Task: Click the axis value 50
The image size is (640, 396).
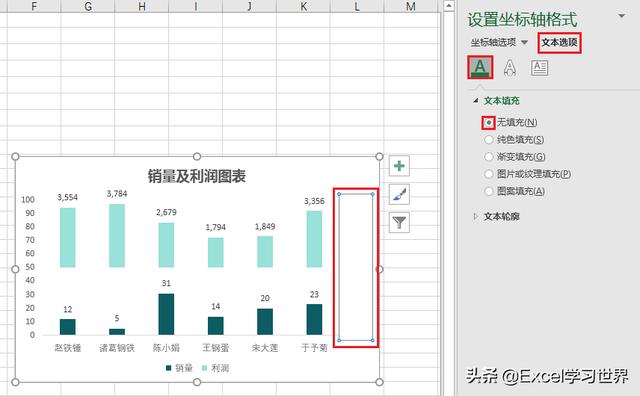Action: click(x=30, y=267)
